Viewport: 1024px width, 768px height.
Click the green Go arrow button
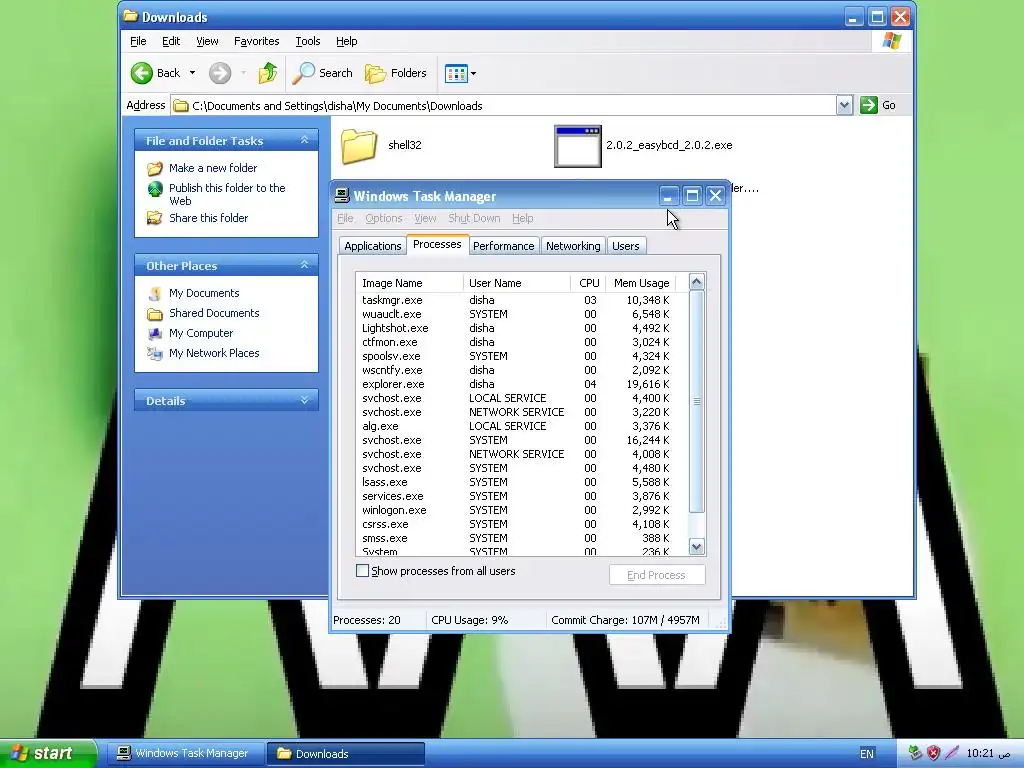[869, 105]
